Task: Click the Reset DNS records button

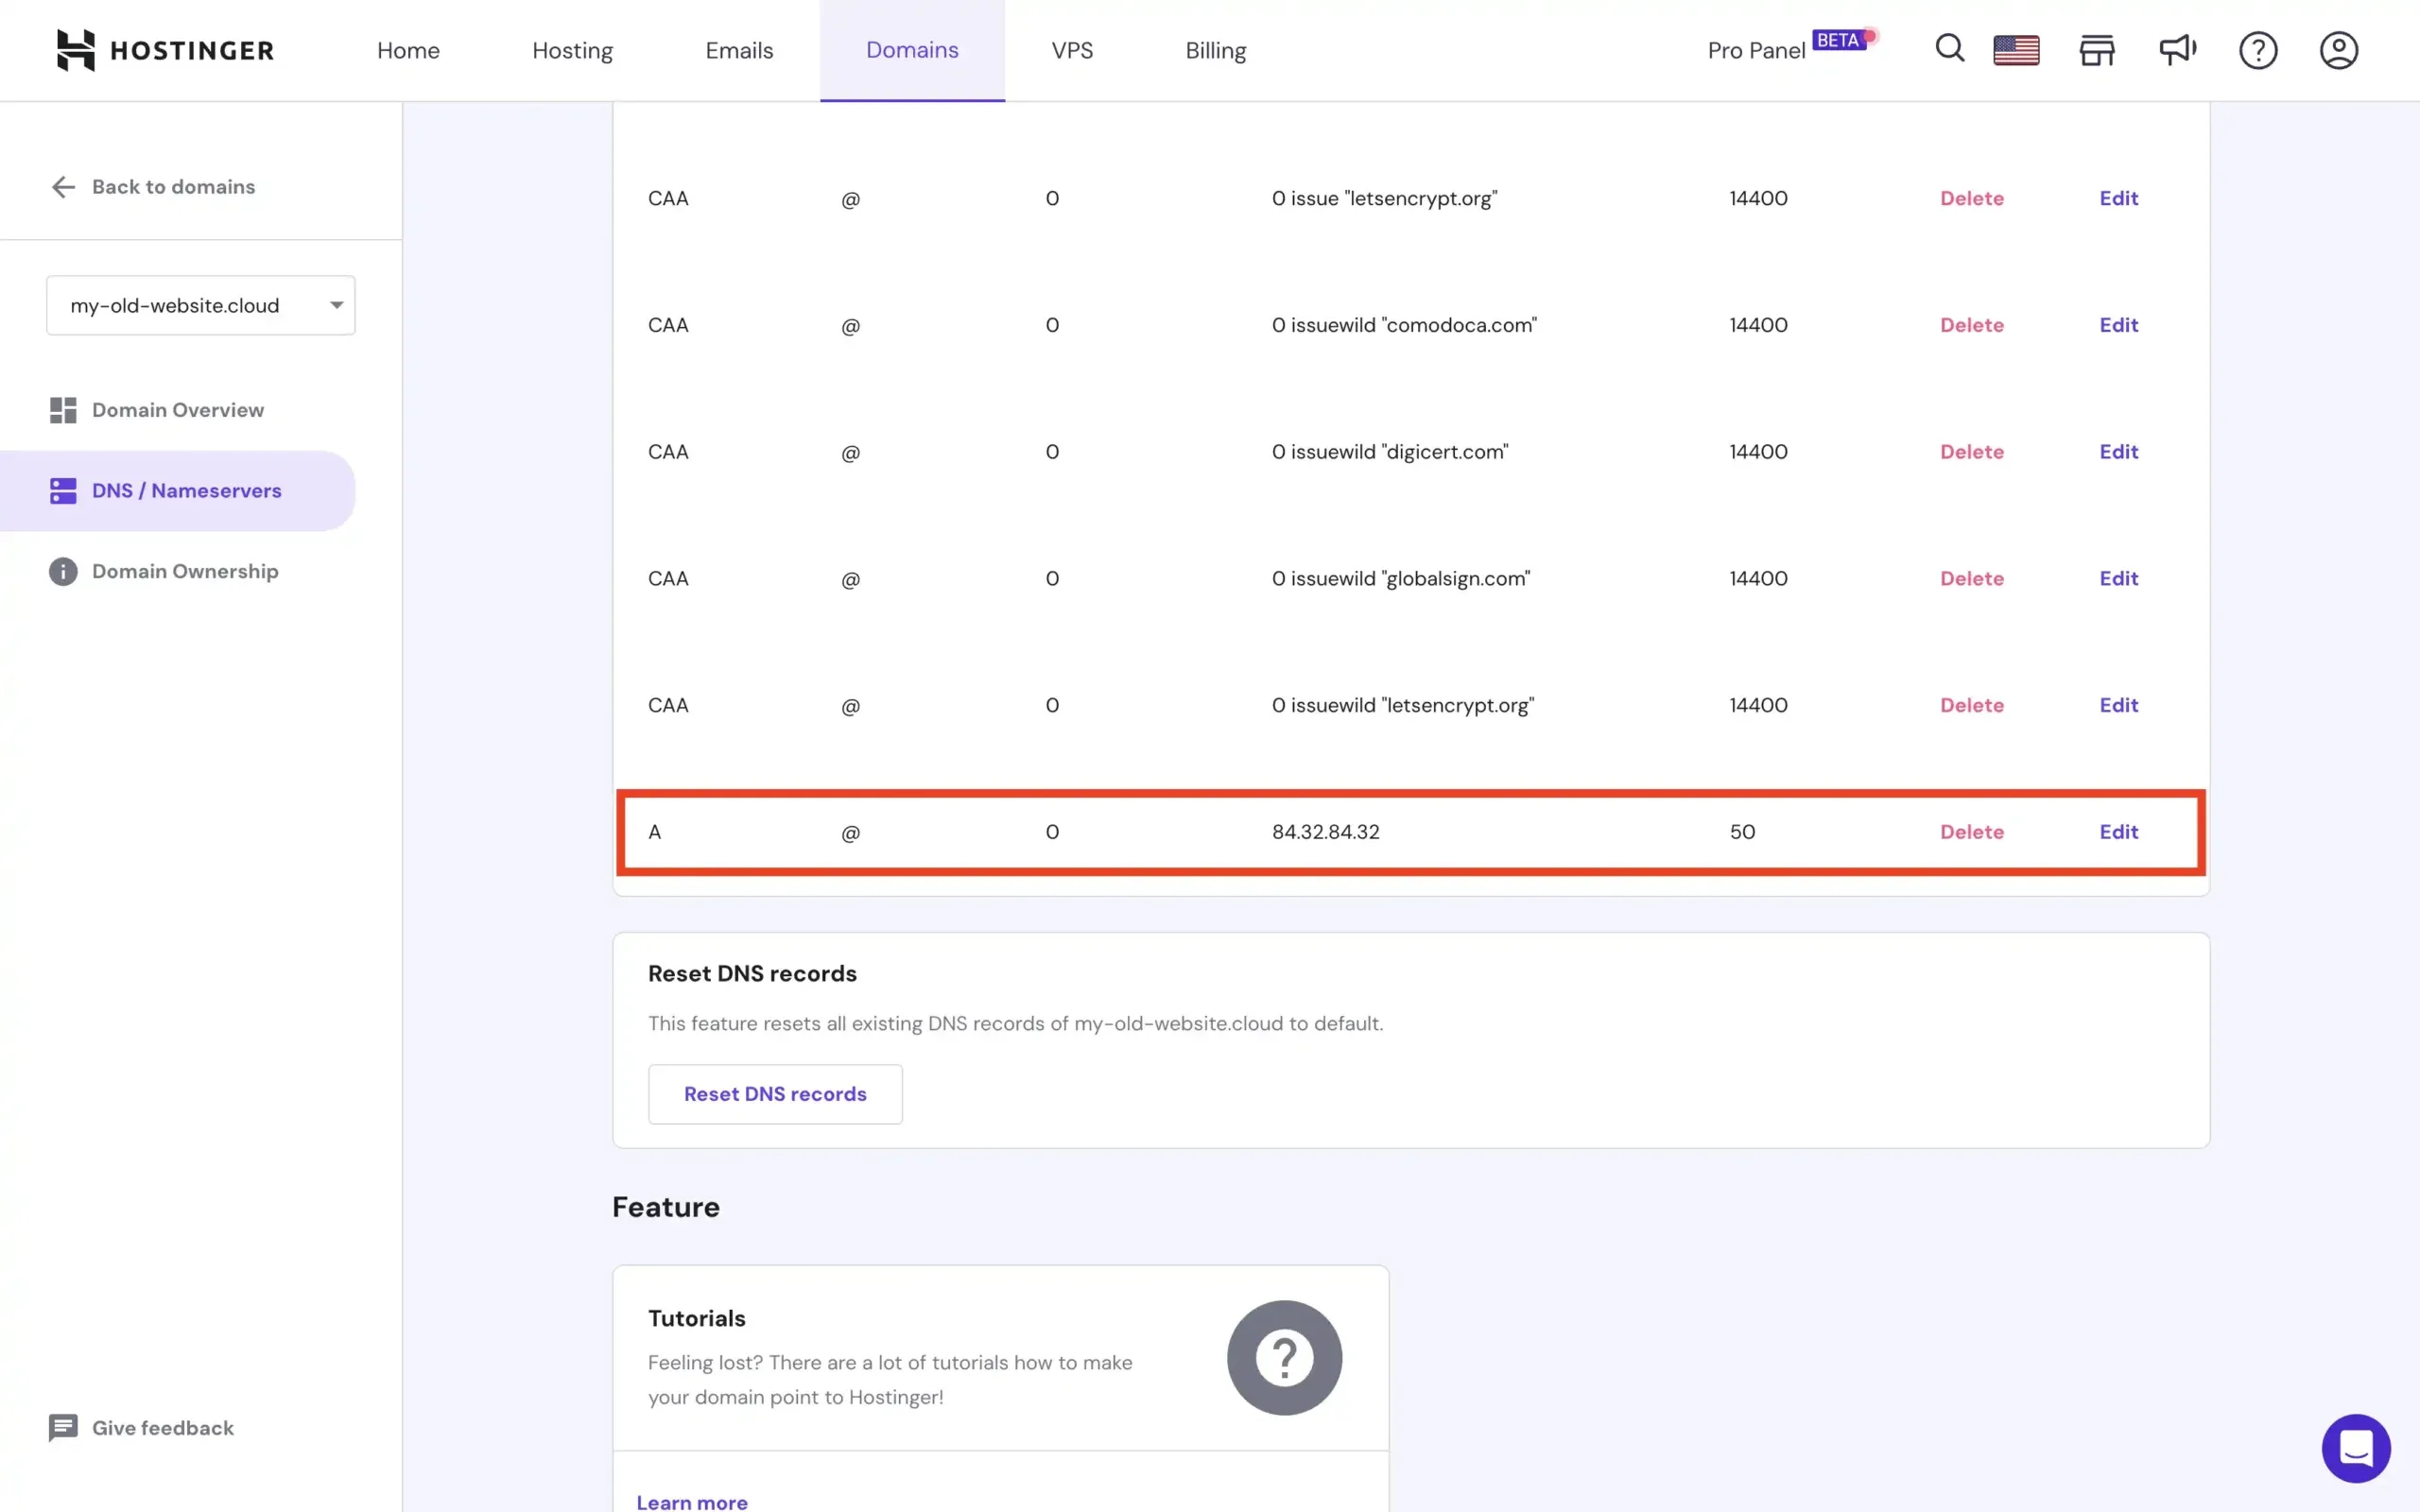Action: click(775, 1093)
